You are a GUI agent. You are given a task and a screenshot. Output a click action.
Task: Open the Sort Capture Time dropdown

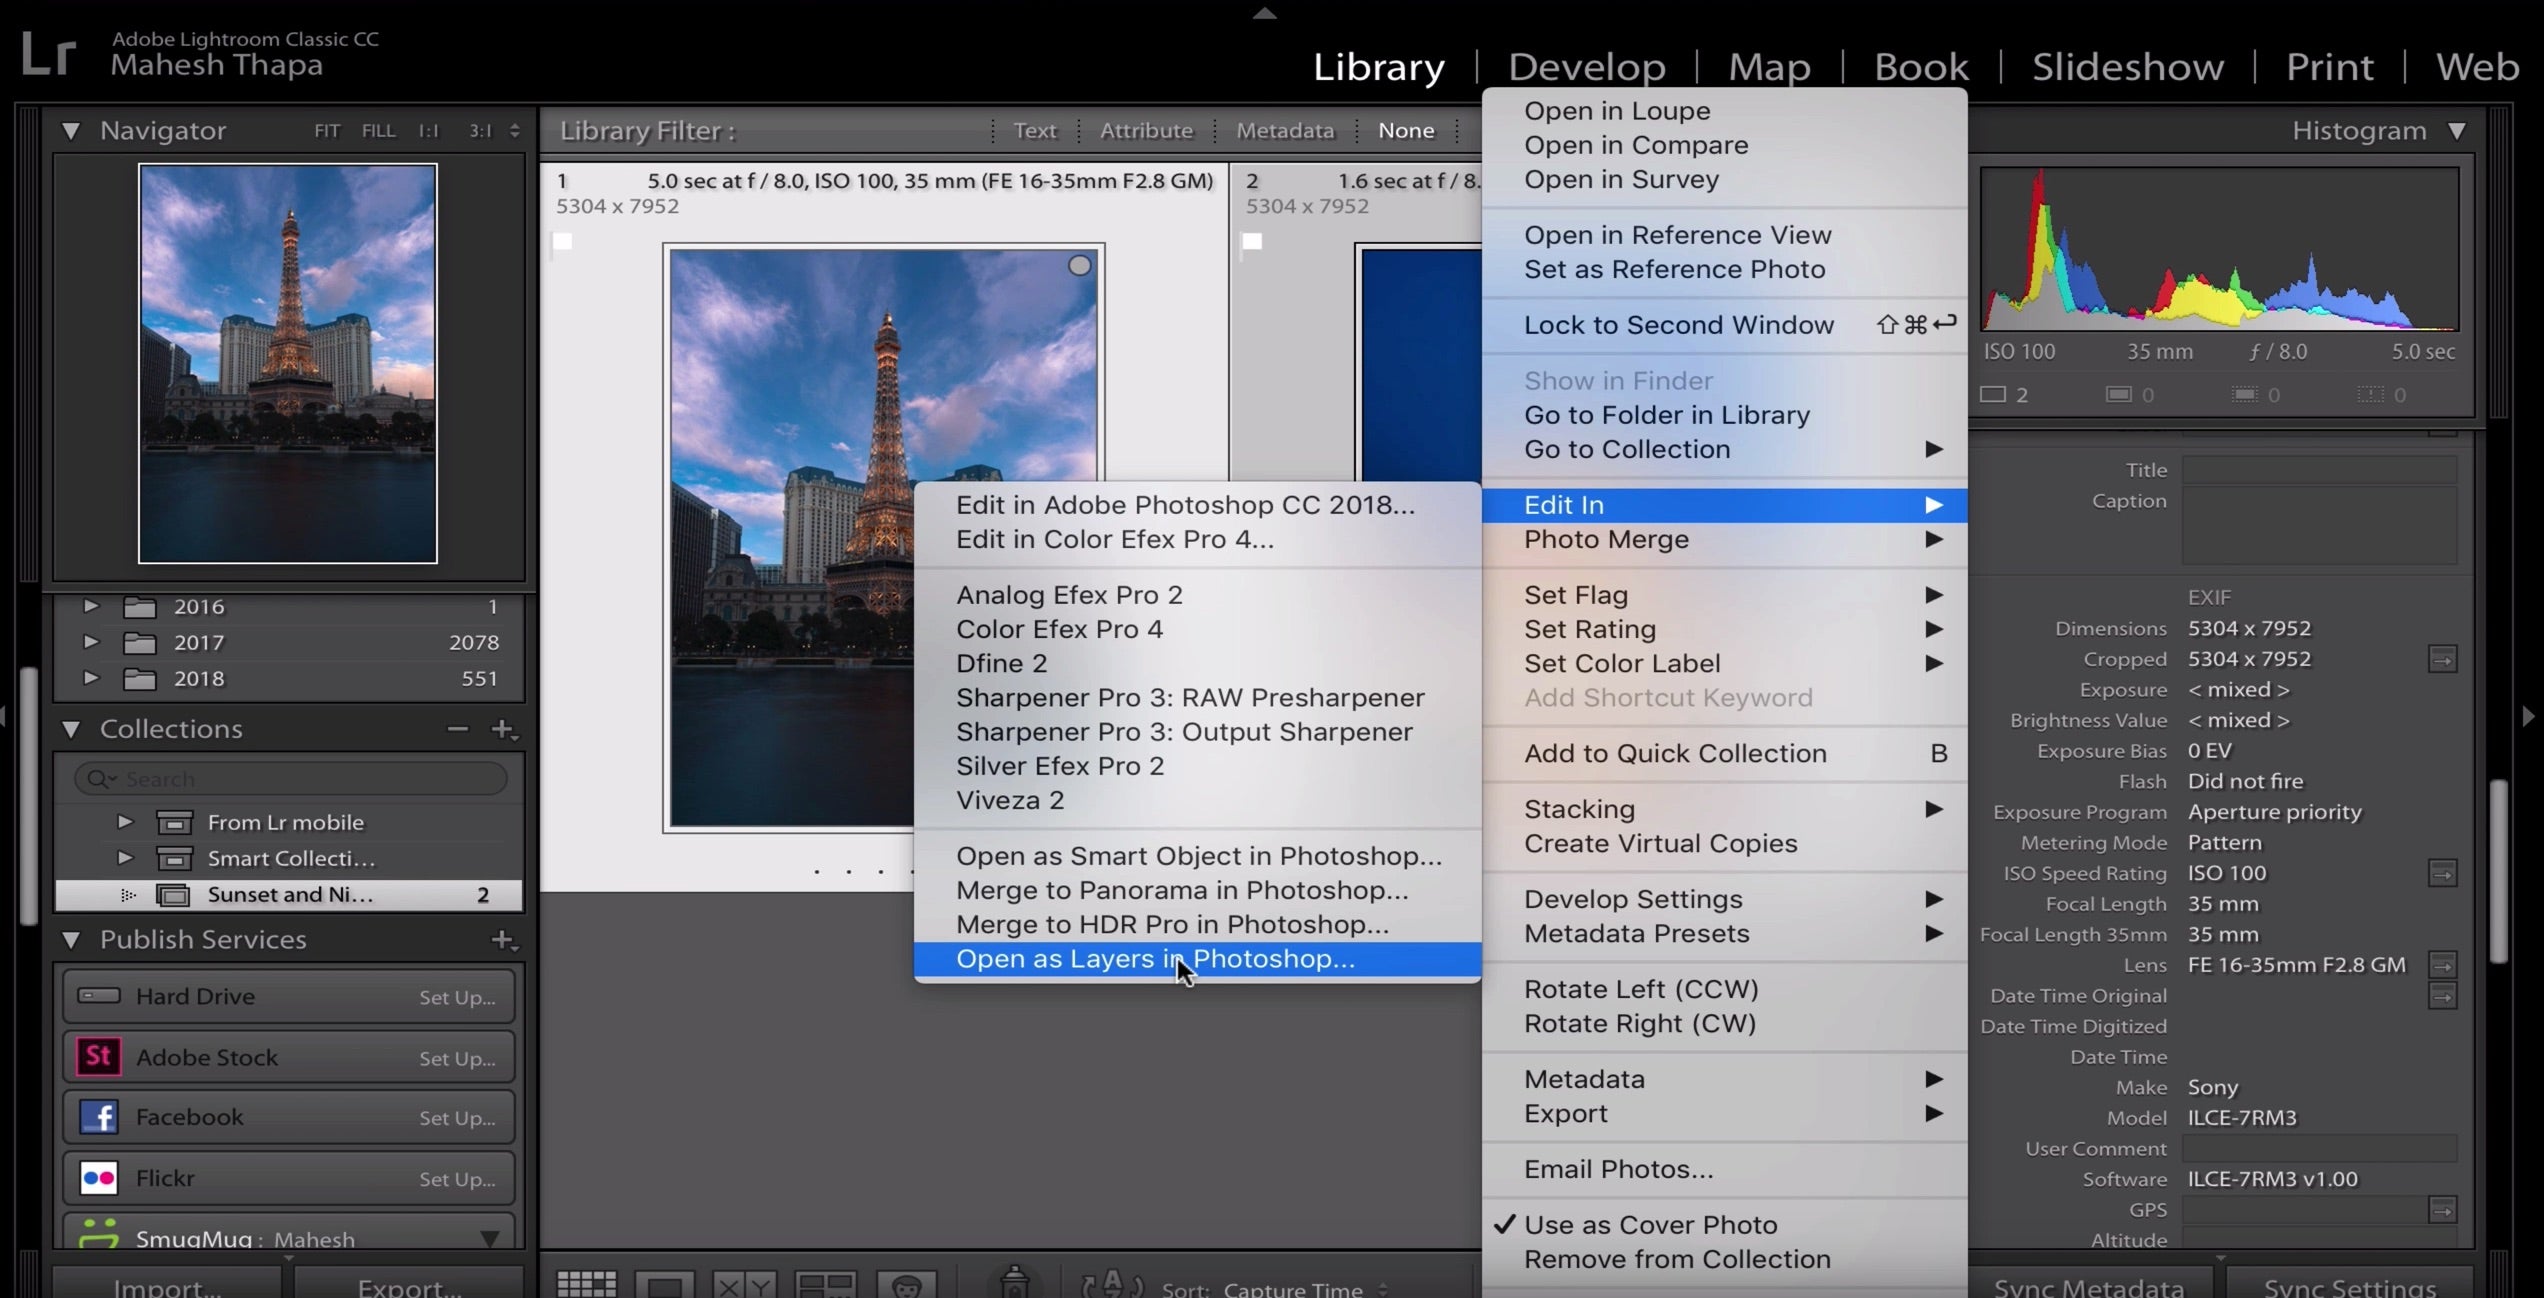[x=1304, y=1288]
